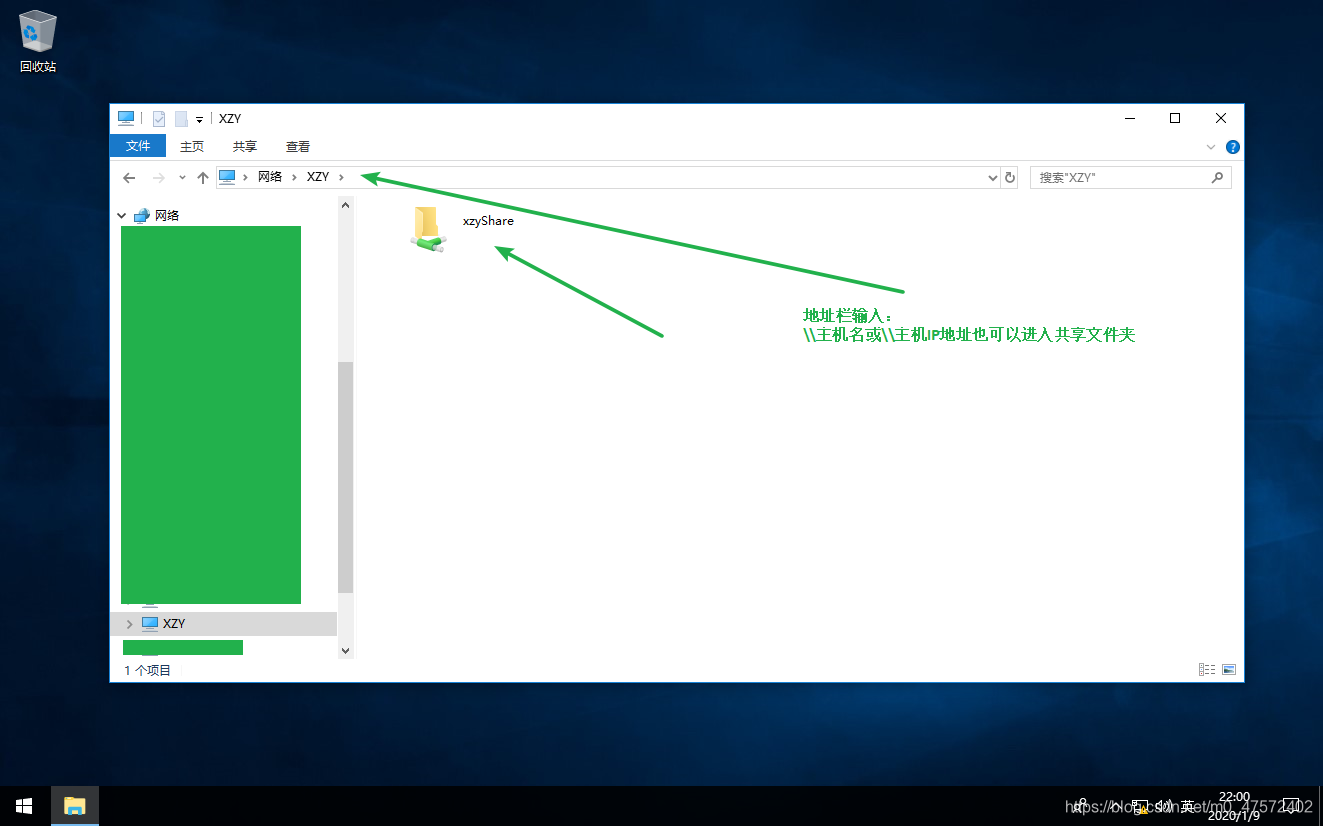Click navigation pane scroll up arrow

[346, 205]
